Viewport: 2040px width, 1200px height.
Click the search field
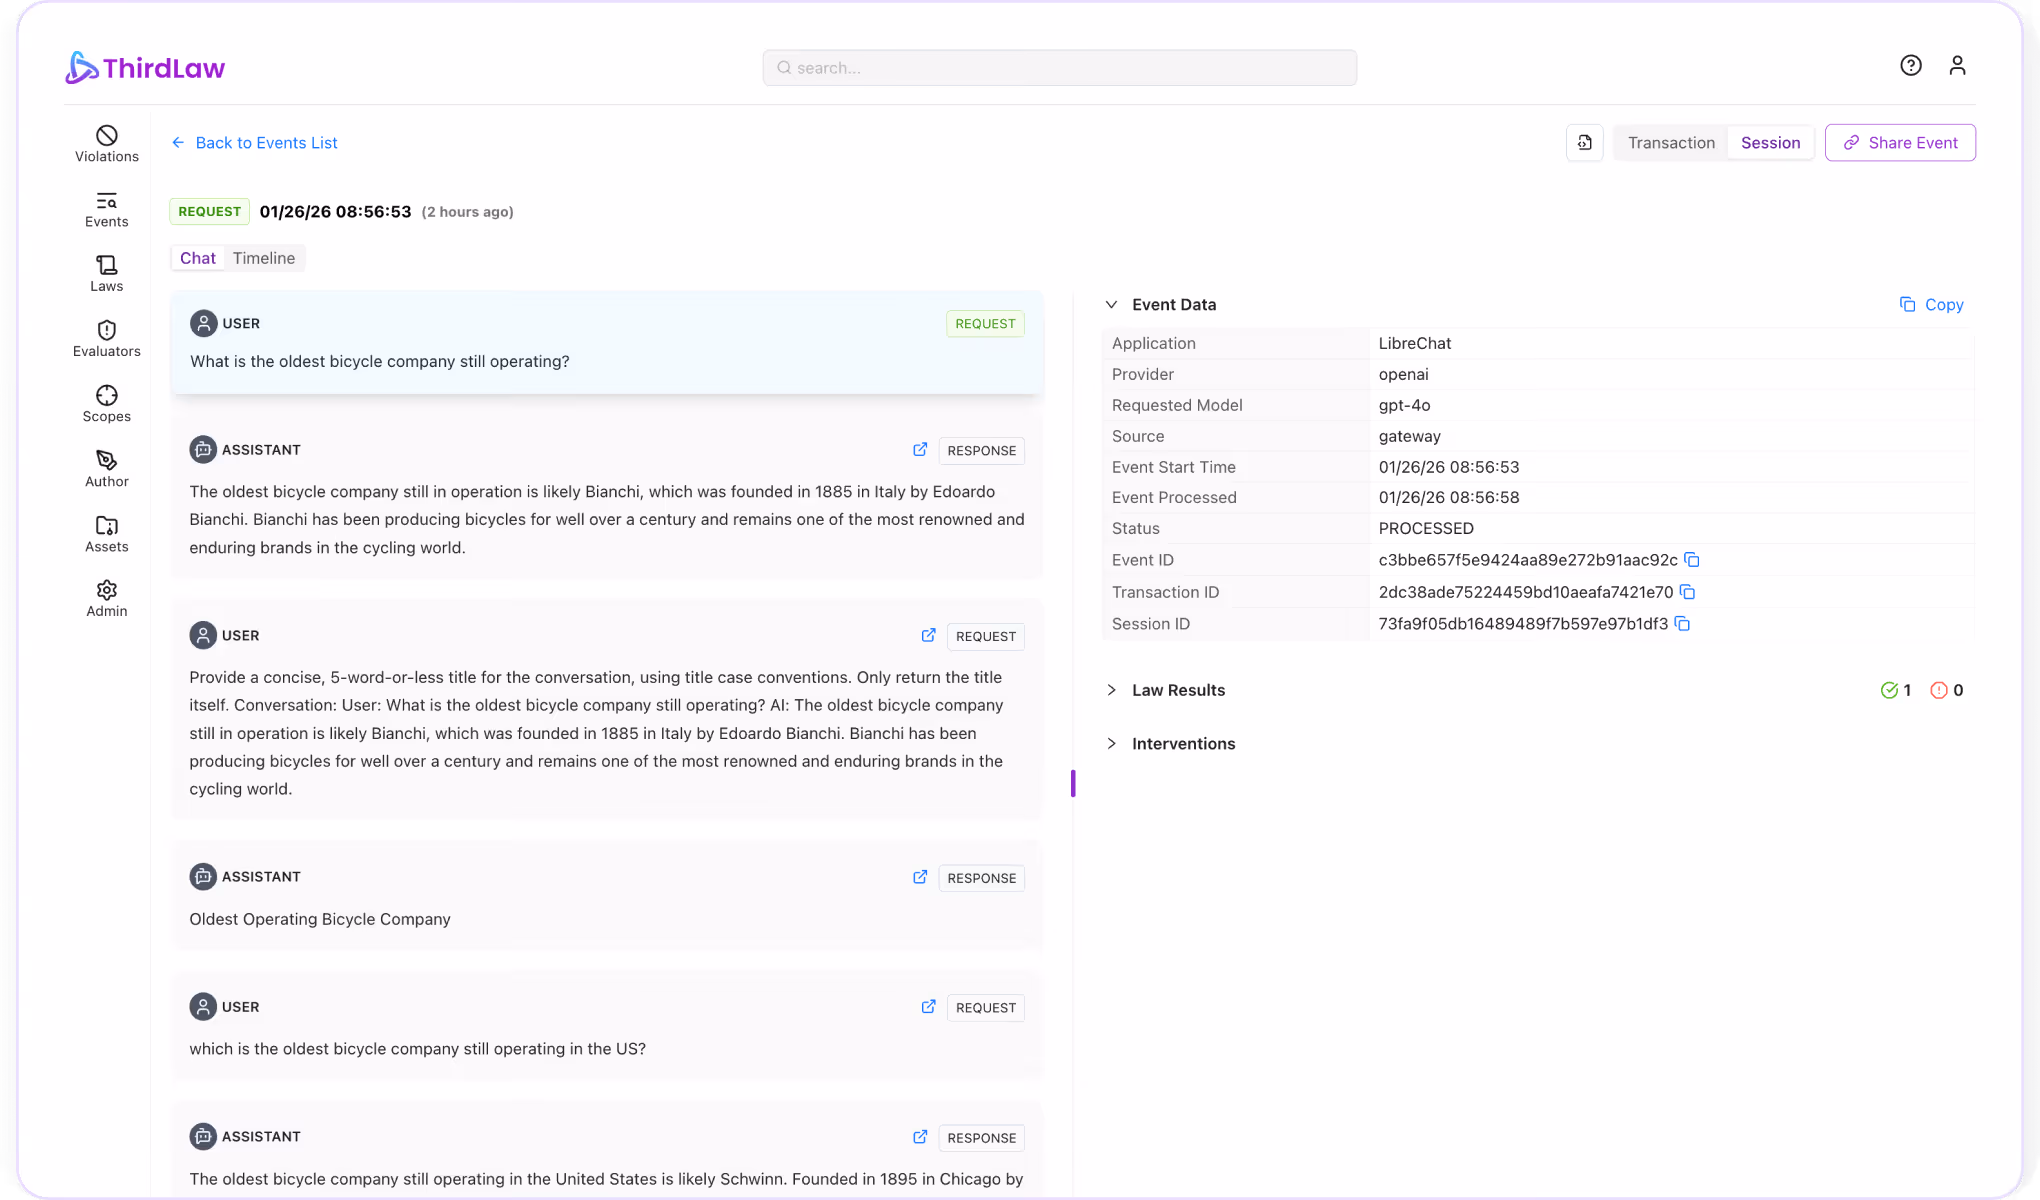[x=1059, y=67]
